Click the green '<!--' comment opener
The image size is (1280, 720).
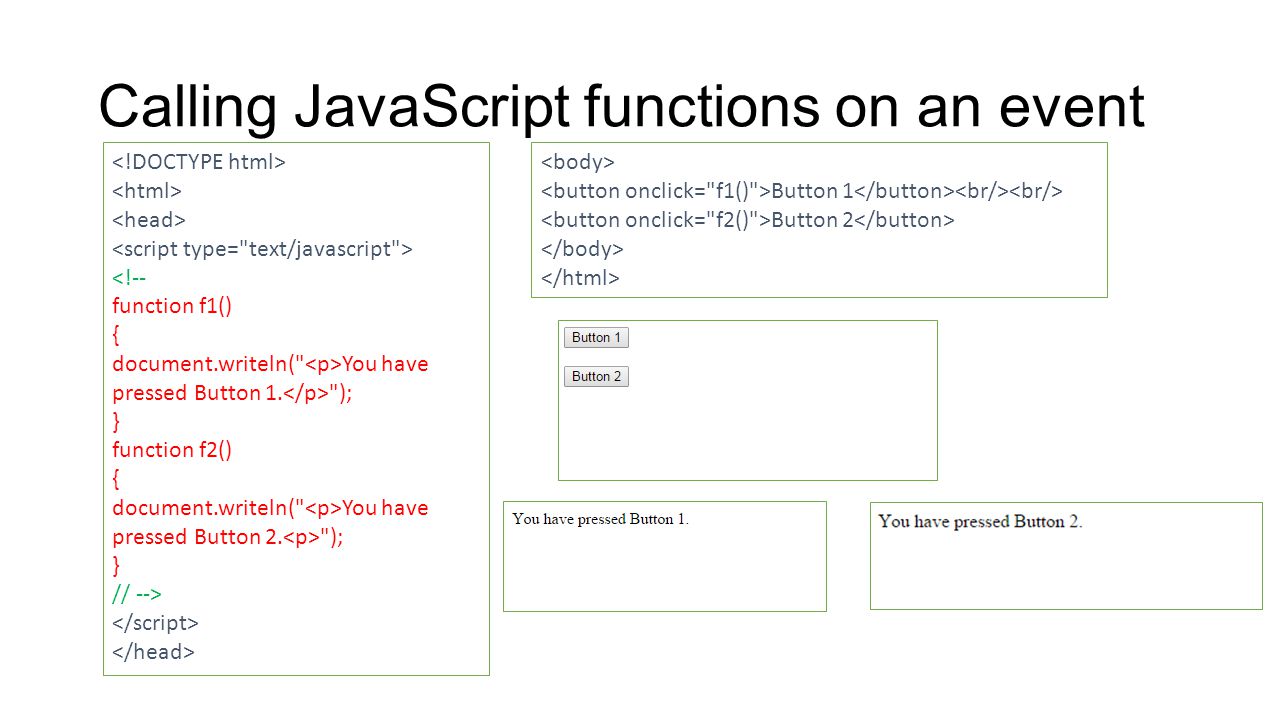tap(129, 277)
